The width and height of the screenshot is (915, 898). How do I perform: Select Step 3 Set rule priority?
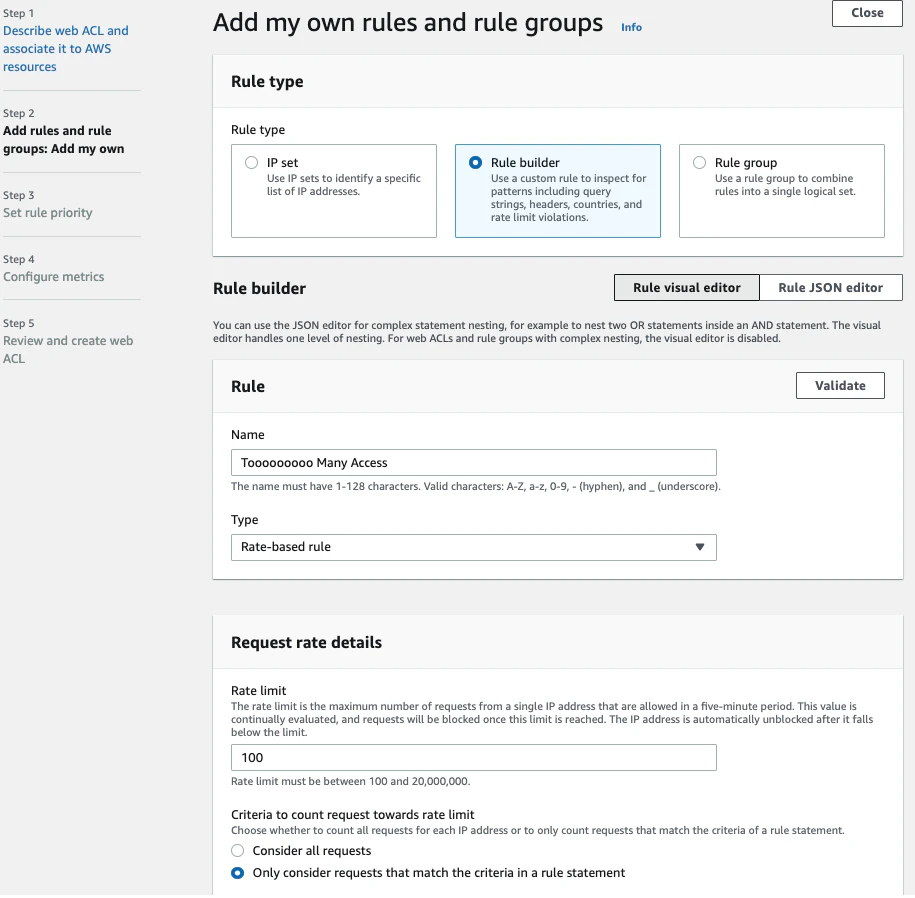pyautogui.click(x=48, y=213)
